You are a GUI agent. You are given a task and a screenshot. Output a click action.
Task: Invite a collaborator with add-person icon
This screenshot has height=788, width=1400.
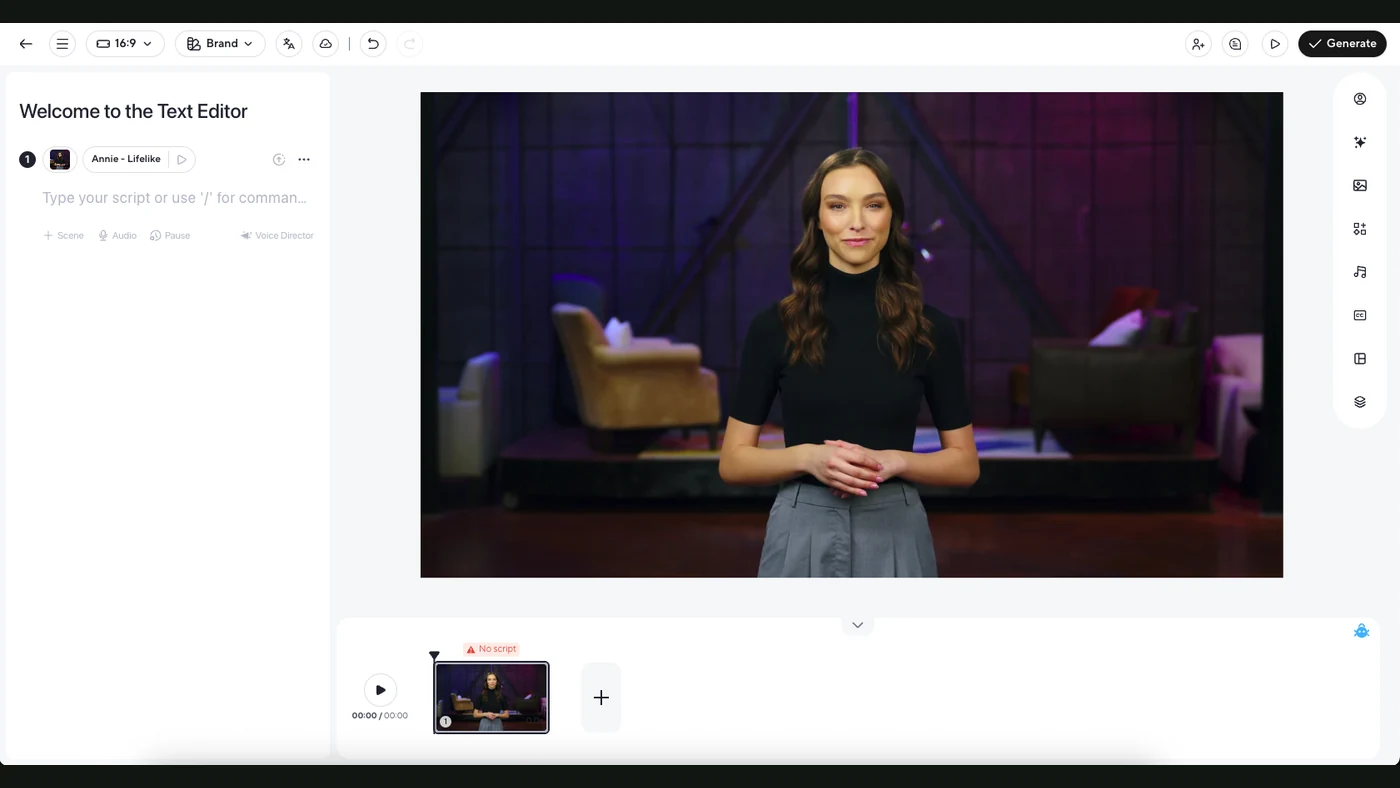[1198, 44]
